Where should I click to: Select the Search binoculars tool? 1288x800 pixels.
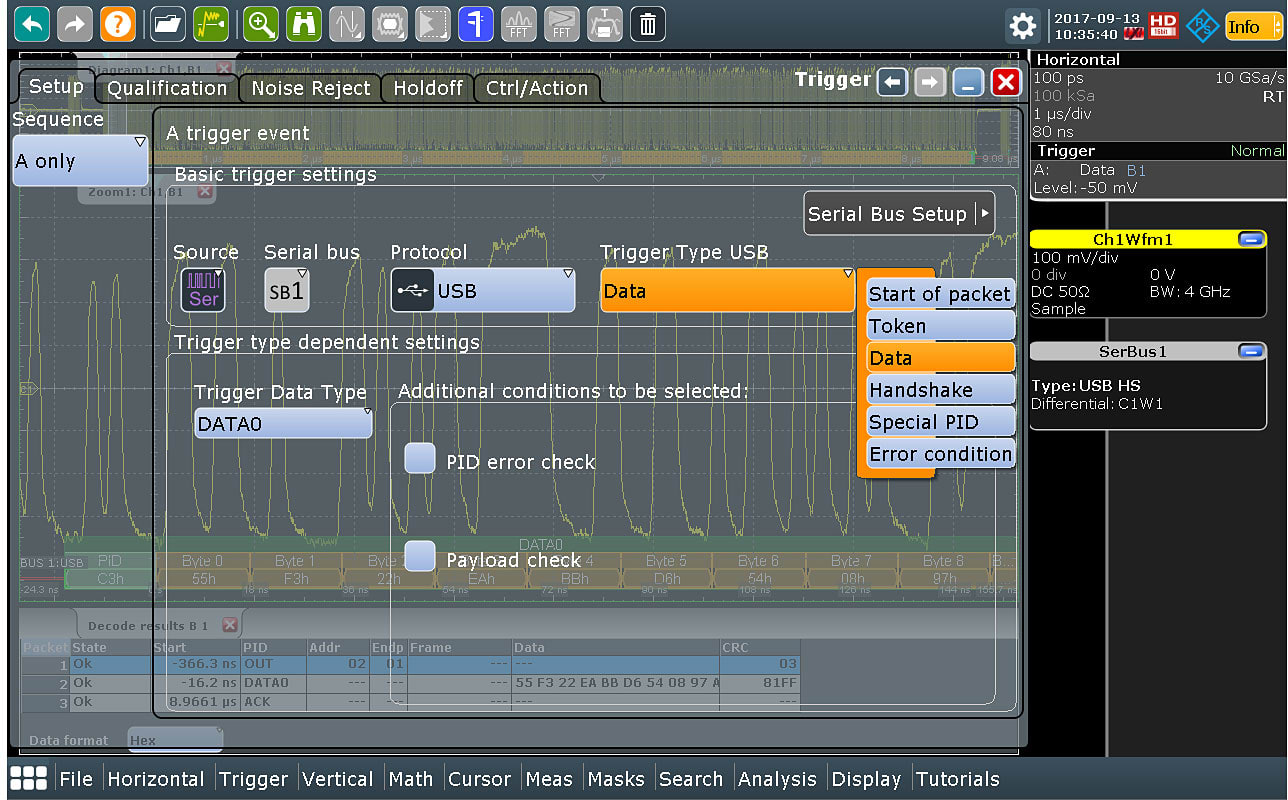[304, 23]
